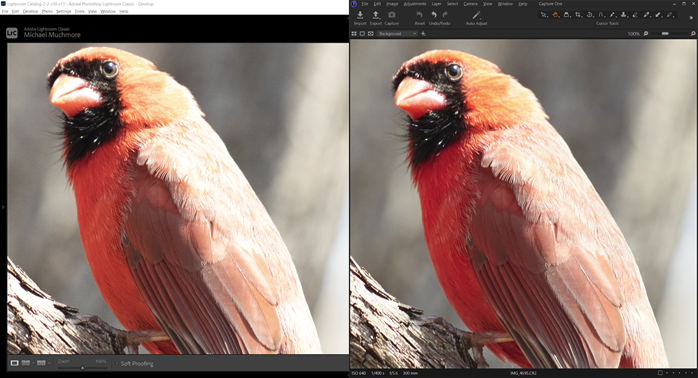Click the add new layer plus icon

pyautogui.click(x=423, y=33)
